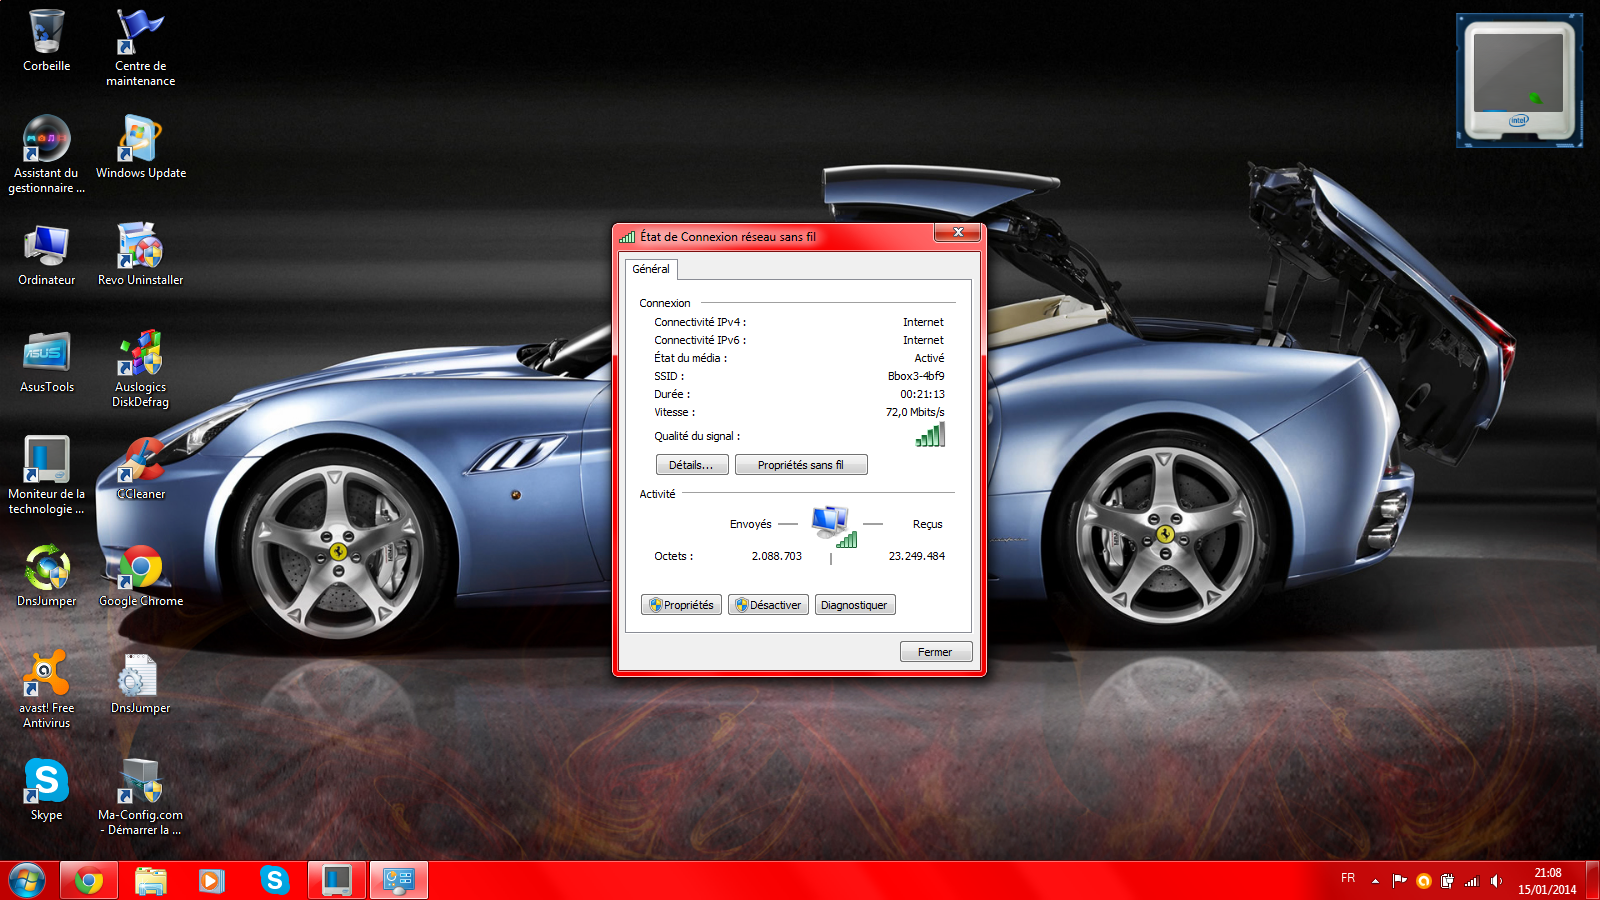Open the Détails... button
This screenshot has width=1600, height=900.
(x=691, y=465)
